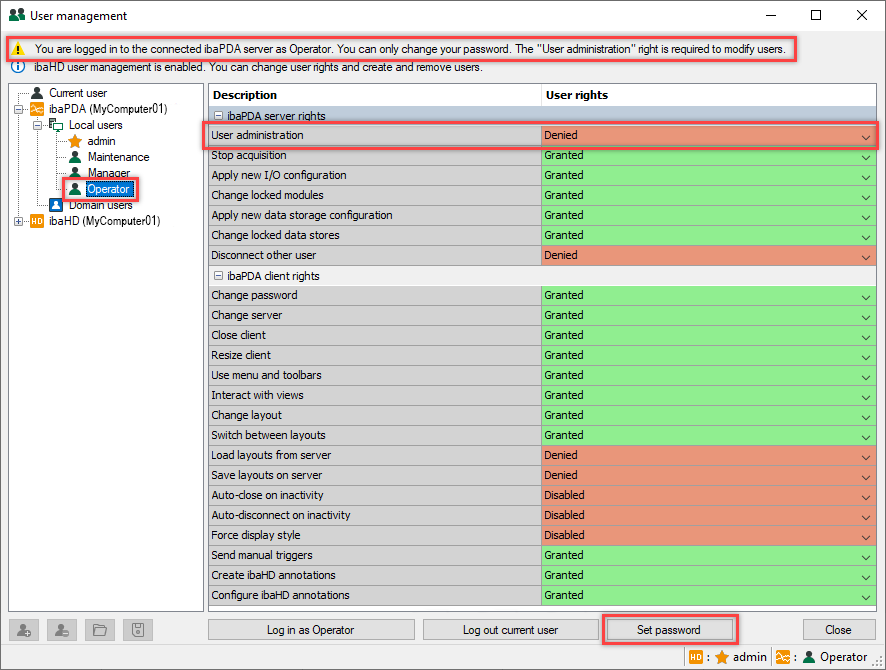Open the Auto-close on inactivity dropdown
The image size is (886, 670).
(865, 496)
